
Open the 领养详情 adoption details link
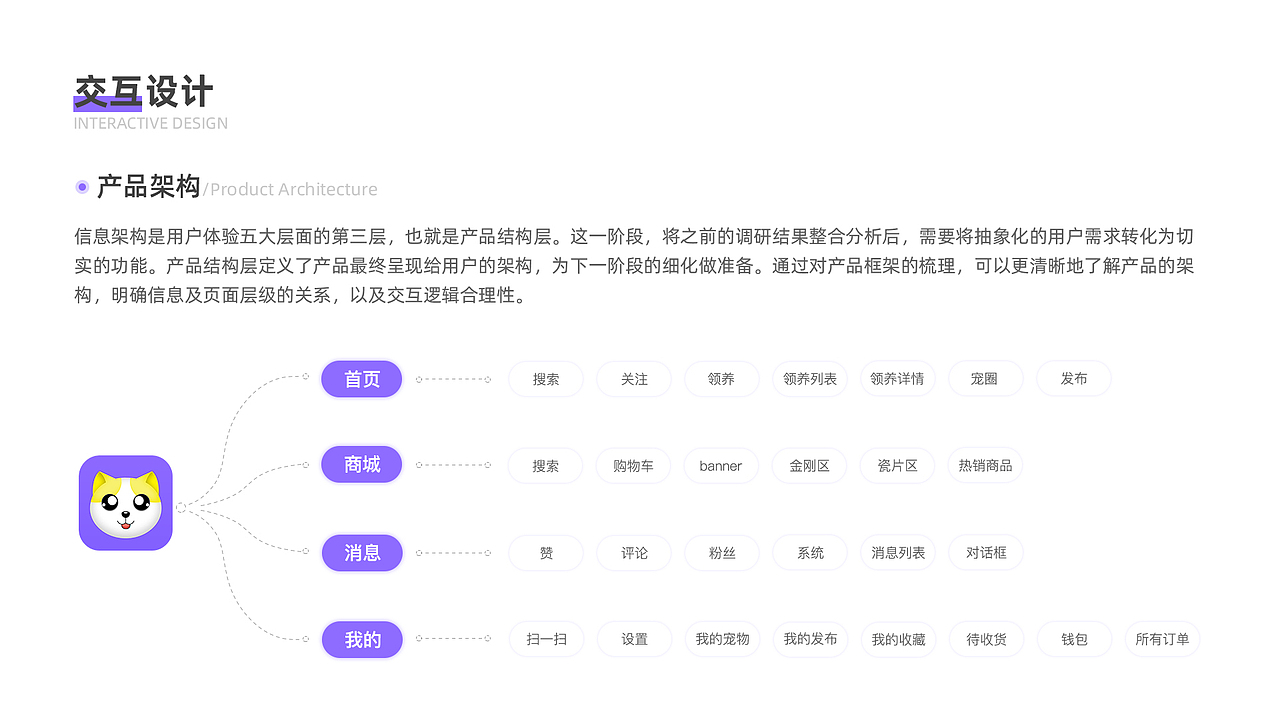coord(897,378)
